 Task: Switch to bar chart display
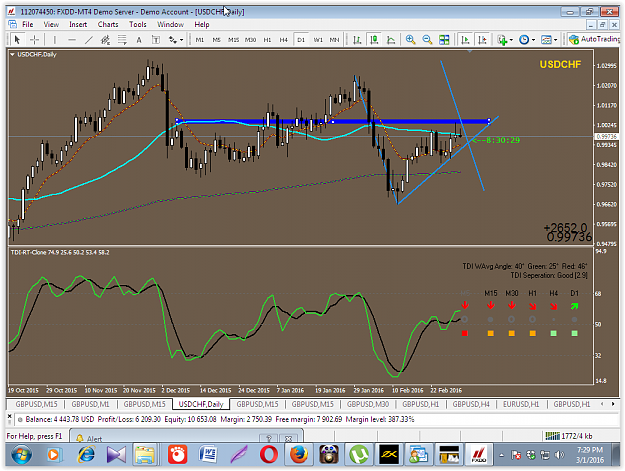(x=357, y=39)
